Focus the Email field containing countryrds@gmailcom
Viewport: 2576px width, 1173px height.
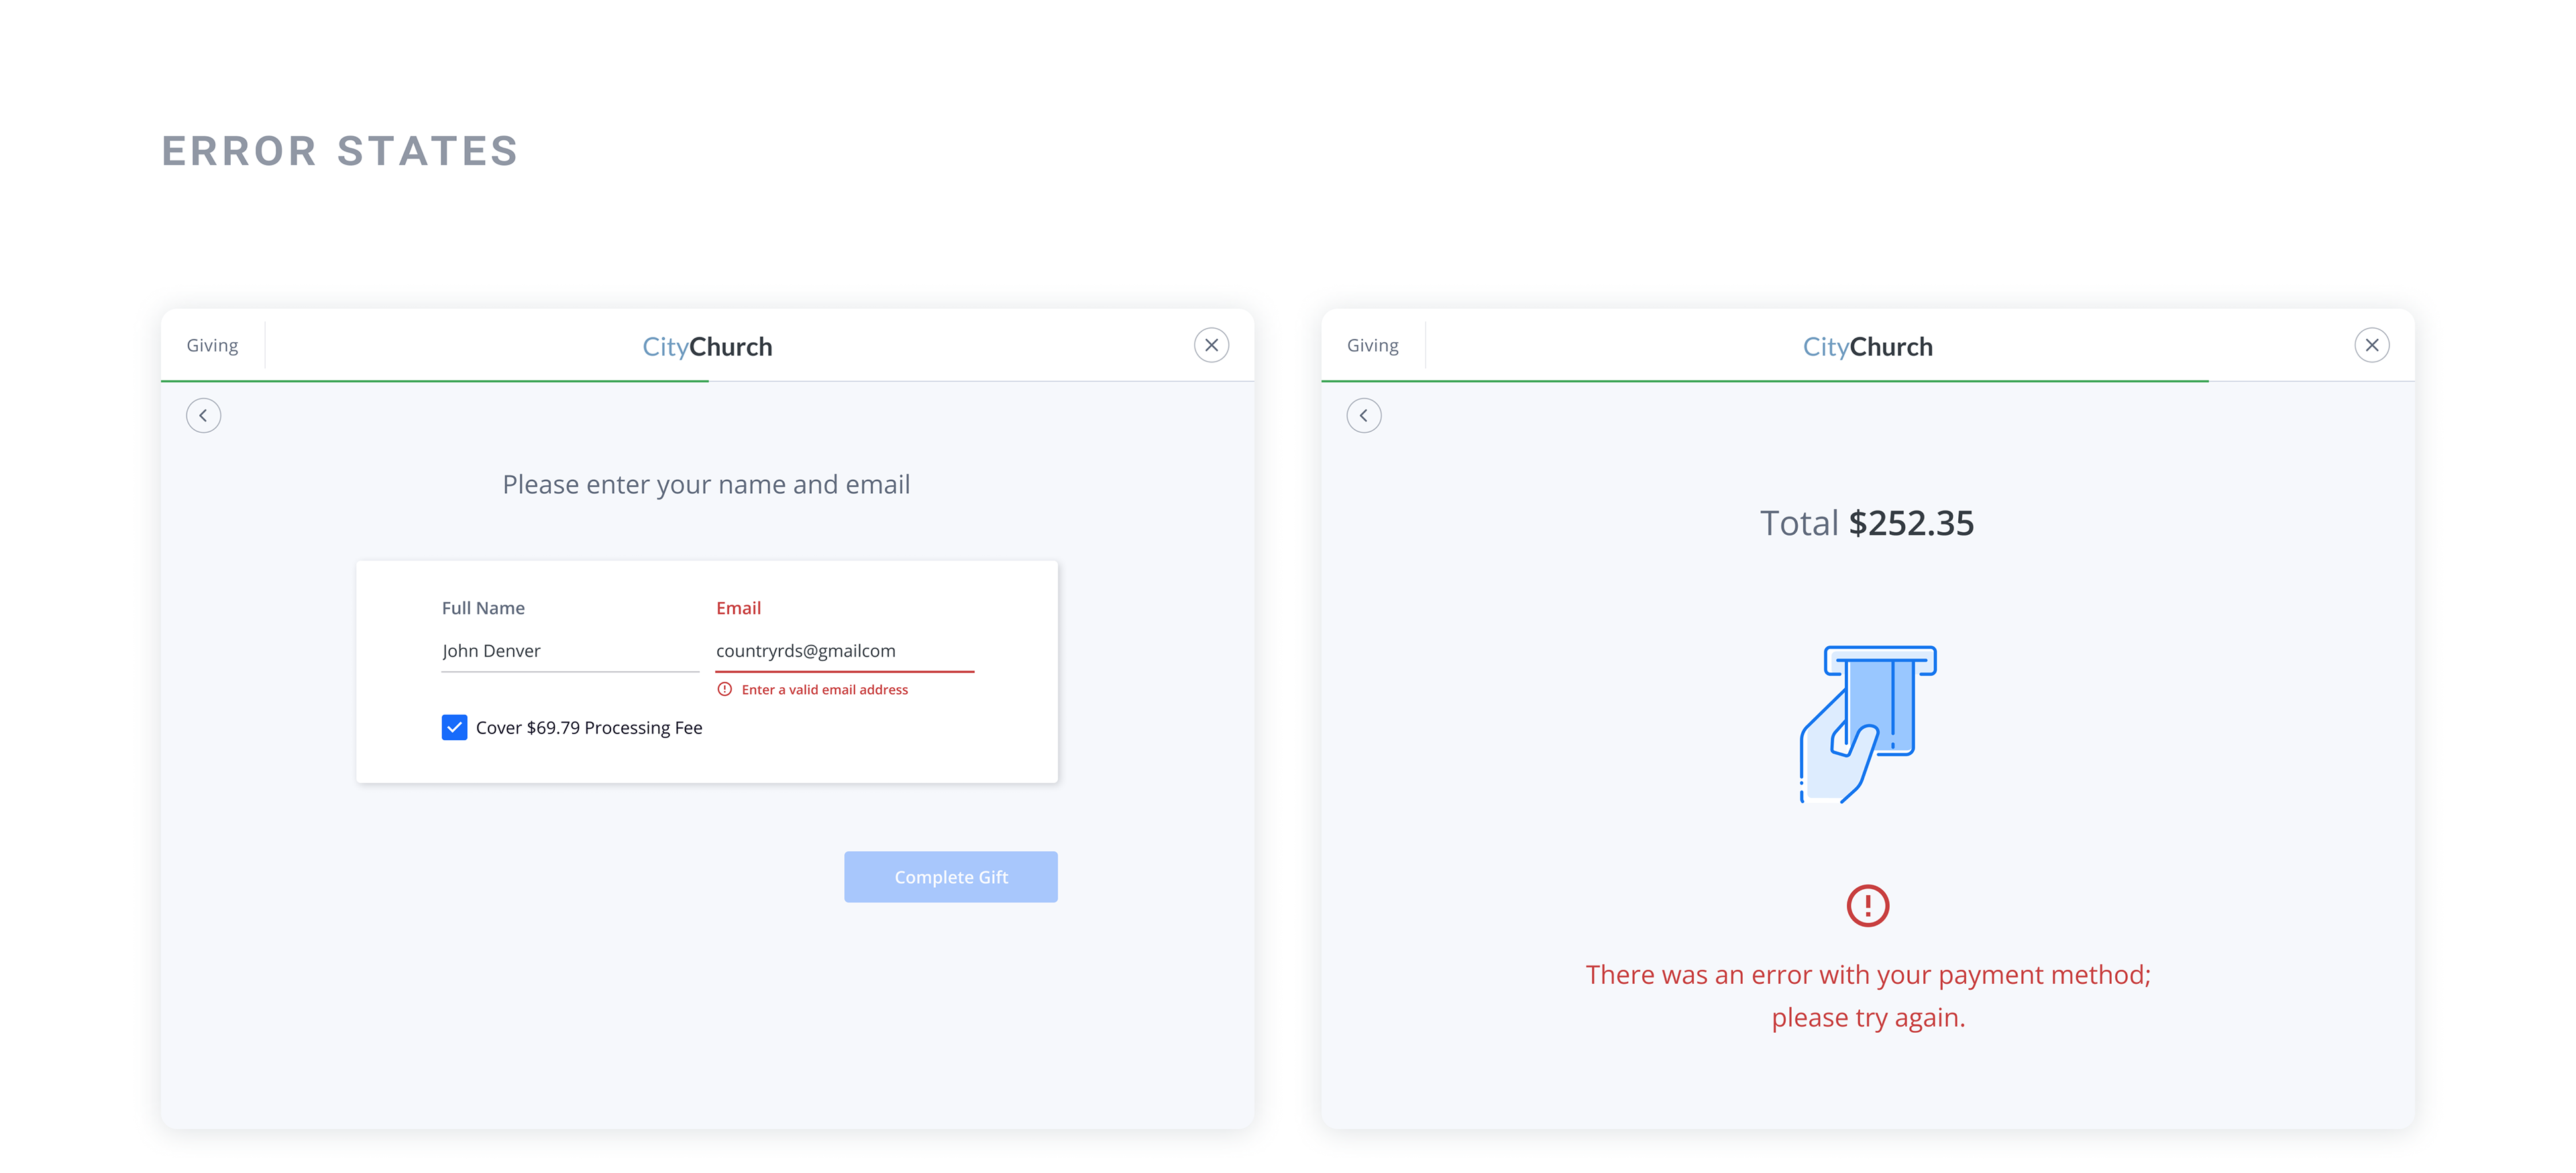tap(844, 651)
